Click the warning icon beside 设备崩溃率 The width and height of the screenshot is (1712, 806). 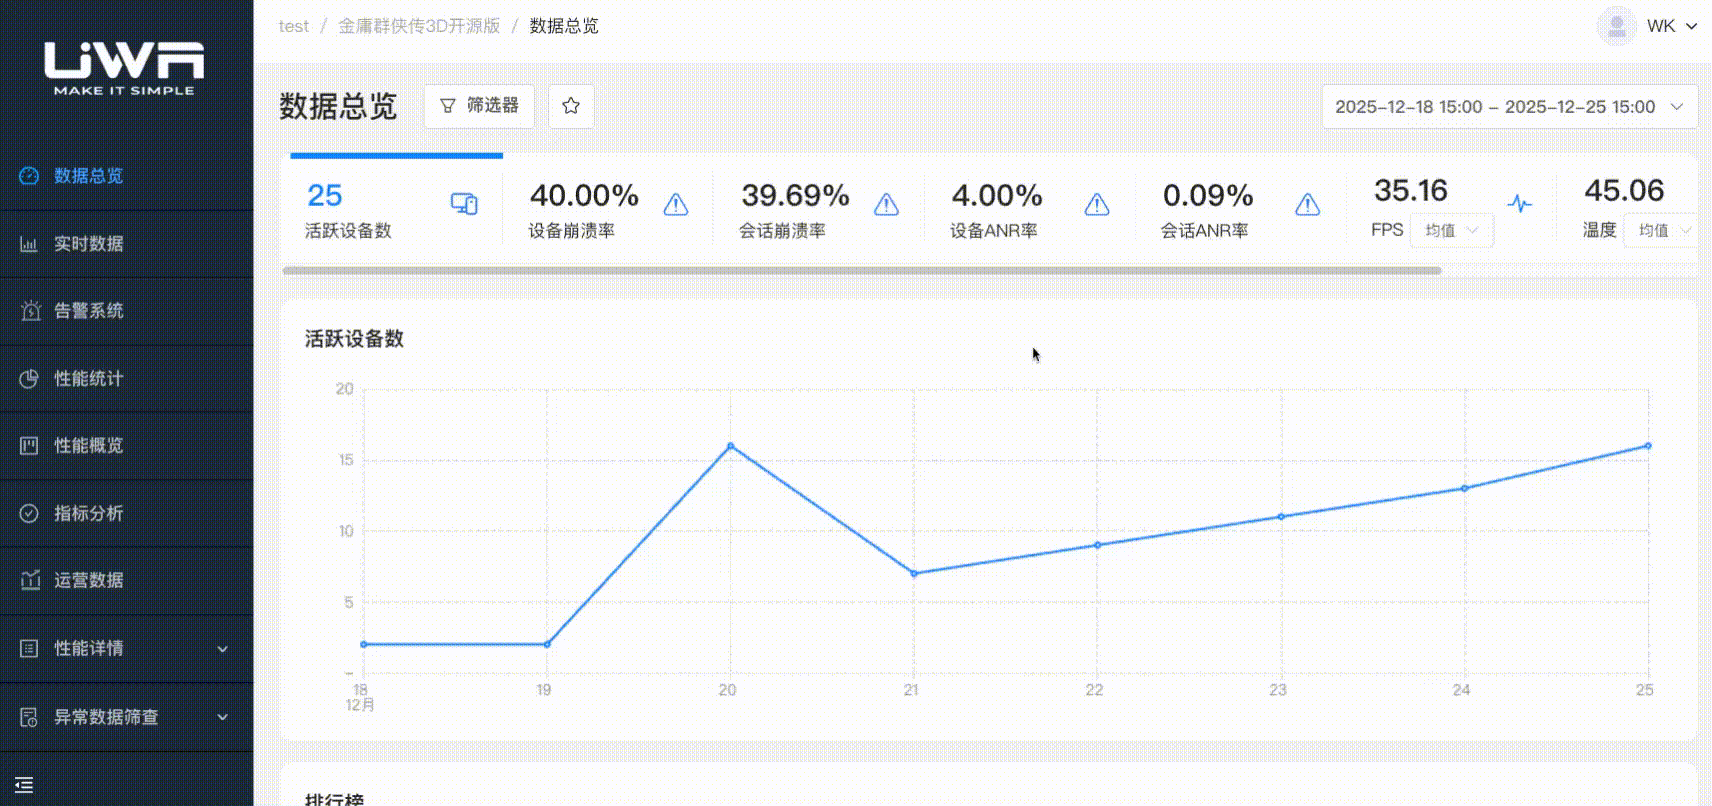click(676, 205)
